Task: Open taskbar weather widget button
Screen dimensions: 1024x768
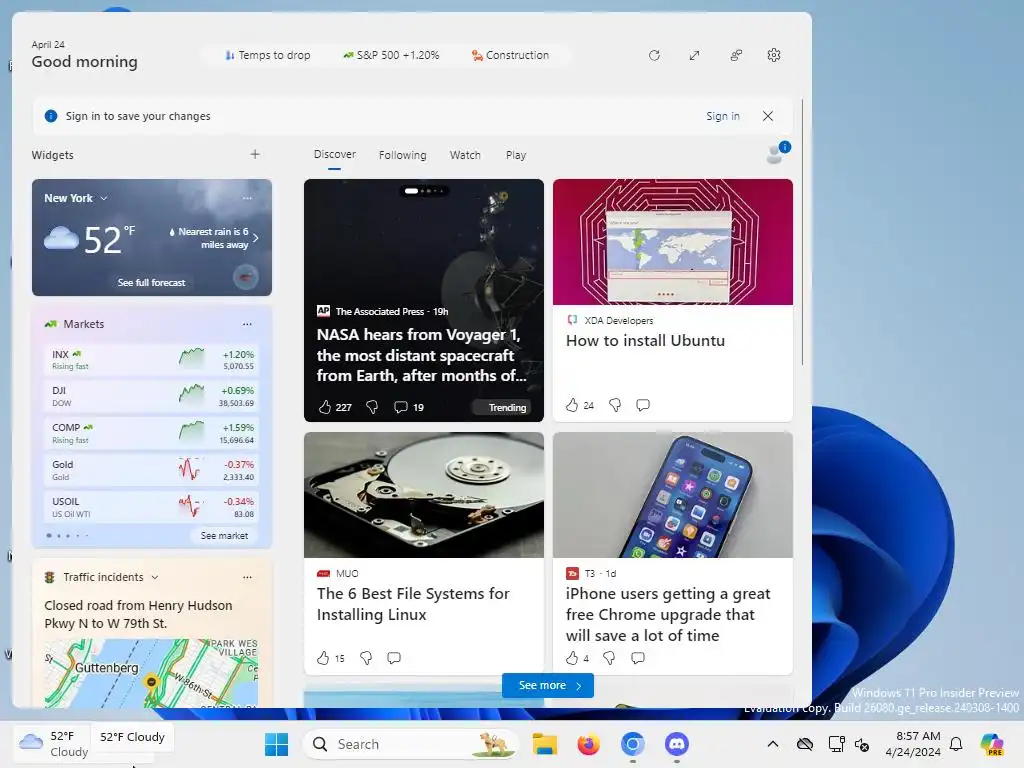Action: point(53,744)
